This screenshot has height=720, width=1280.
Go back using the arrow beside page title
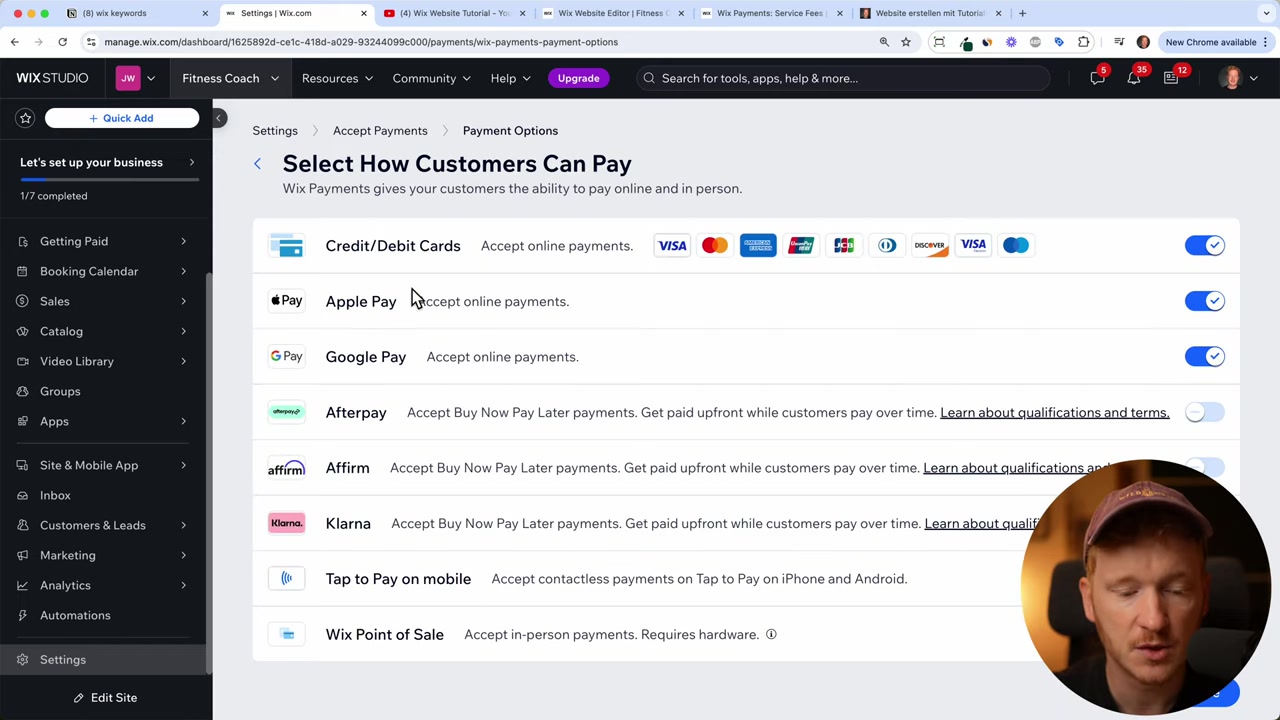[257, 164]
